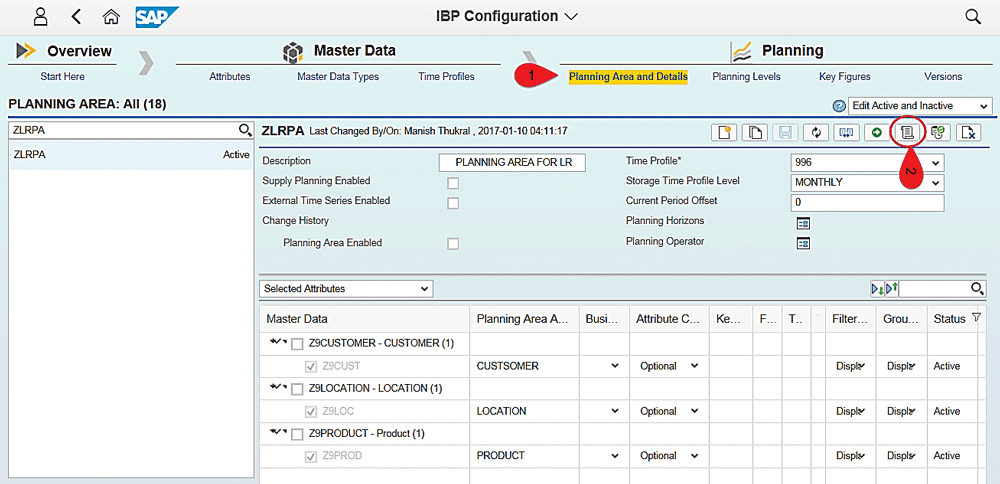The image size is (1000, 484).
Task: Click the Current Period Offset field
Action: point(867,203)
